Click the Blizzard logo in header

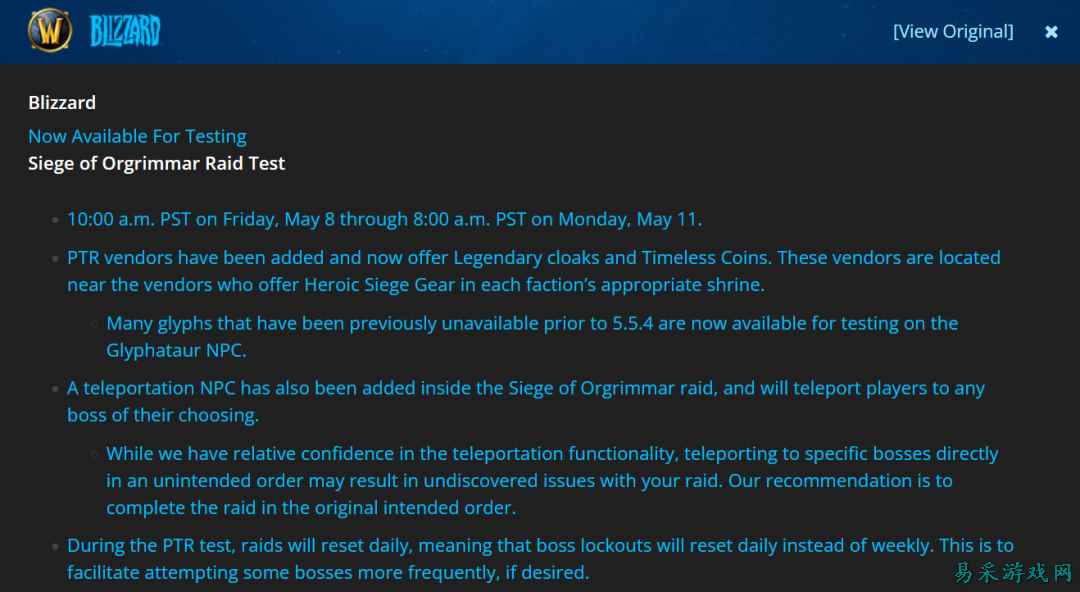click(125, 31)
